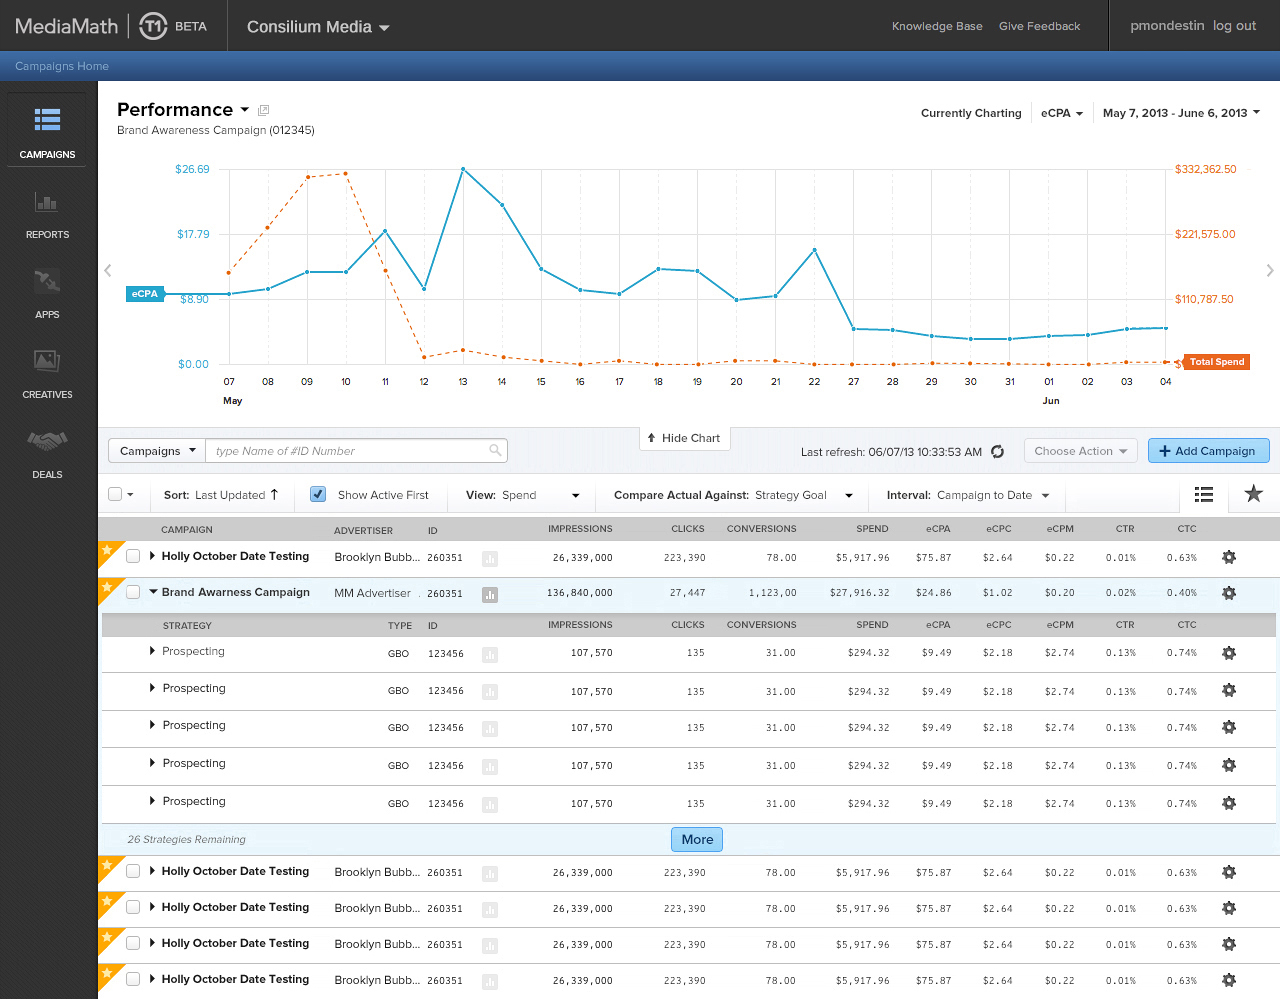The width and height of the screenshot is (1280, 999).
Task: Go to Creatives in the sidebar
Action: [47, 362]
